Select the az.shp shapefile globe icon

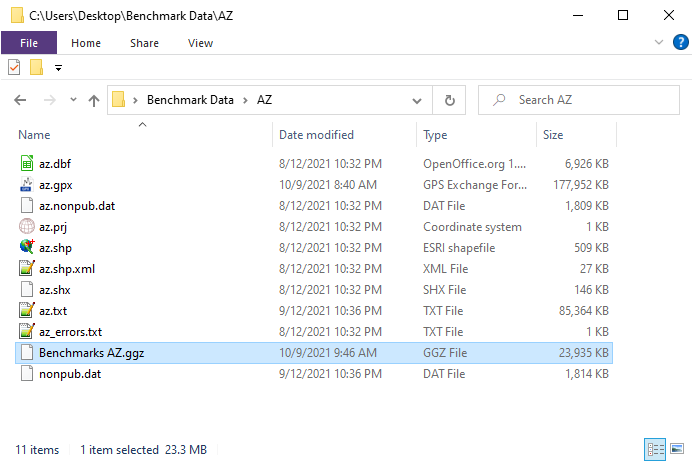pos(27,247)
